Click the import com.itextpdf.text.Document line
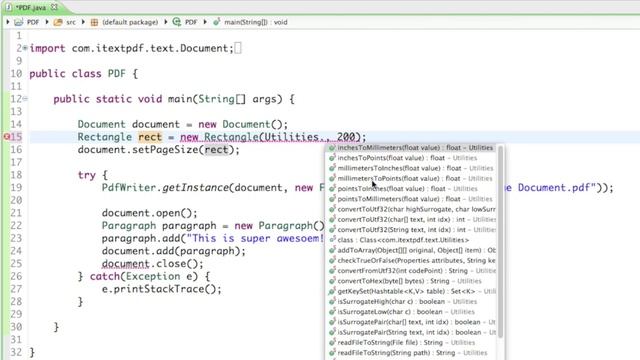 point(131,48)
